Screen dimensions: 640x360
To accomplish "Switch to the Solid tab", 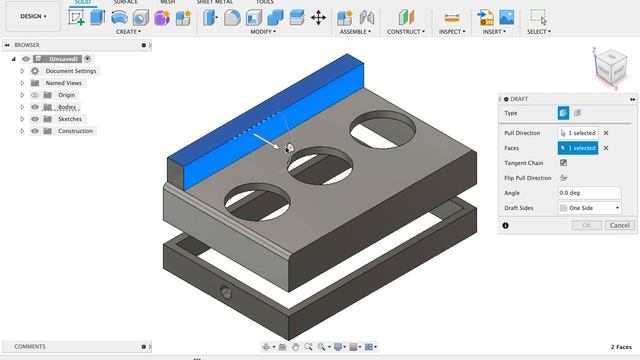I will pyautogui.click(x=83, y=2).
